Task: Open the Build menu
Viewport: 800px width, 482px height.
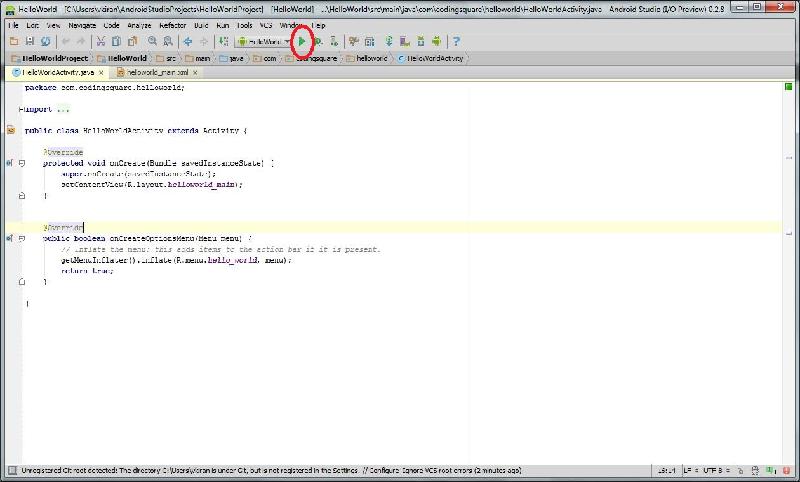Action: [x=201, y=25]
